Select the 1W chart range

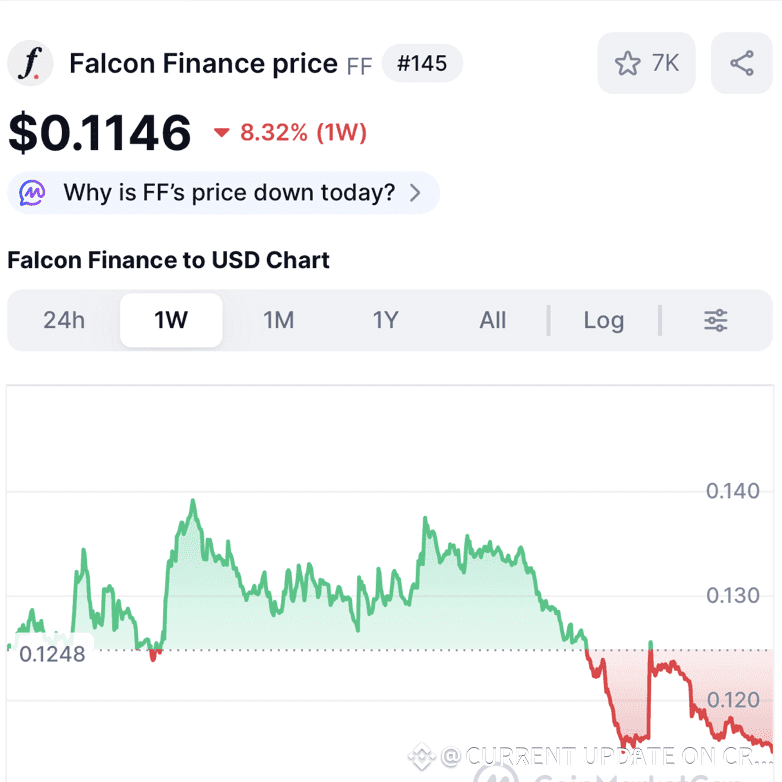pos(171,320)
